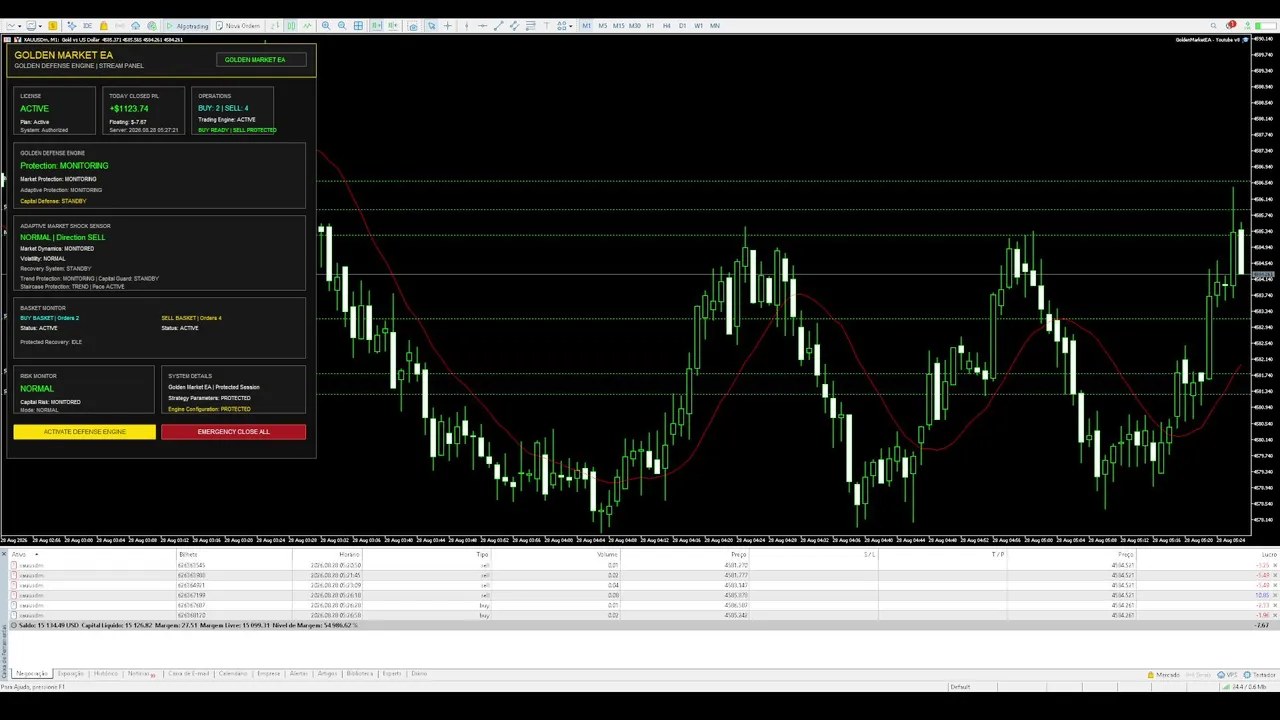
Task: Click the zoom out magnifier icon
Action: 342,26
